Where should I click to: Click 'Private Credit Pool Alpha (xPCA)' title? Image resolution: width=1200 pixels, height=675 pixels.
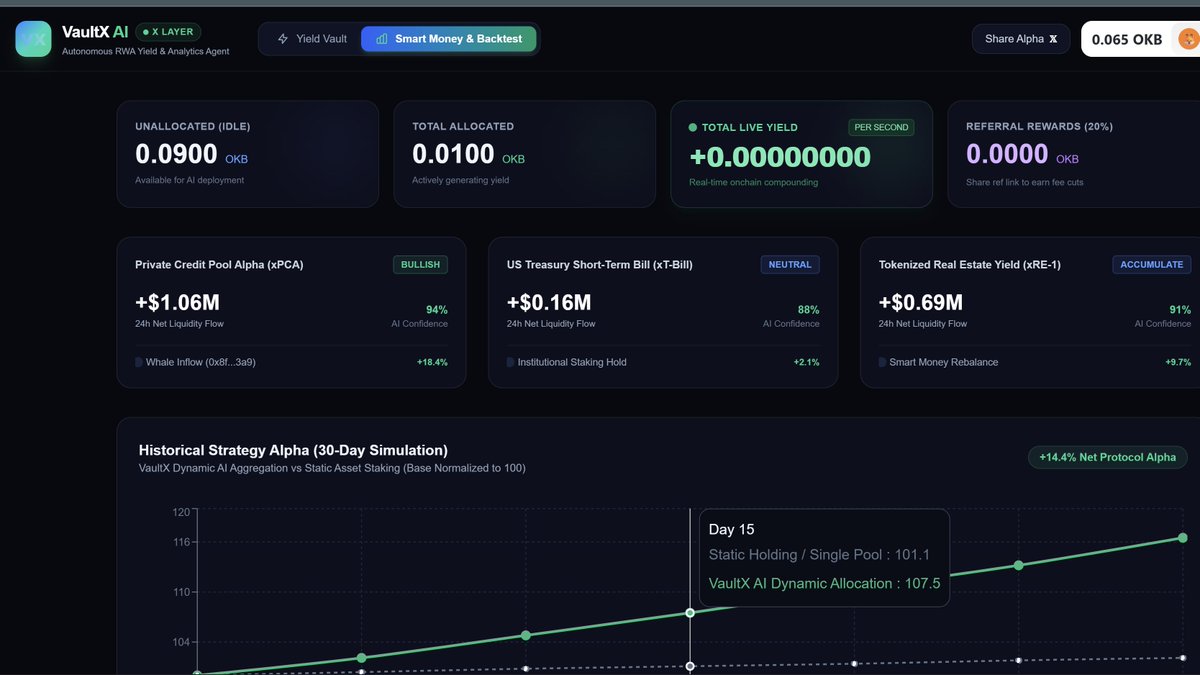219,265
